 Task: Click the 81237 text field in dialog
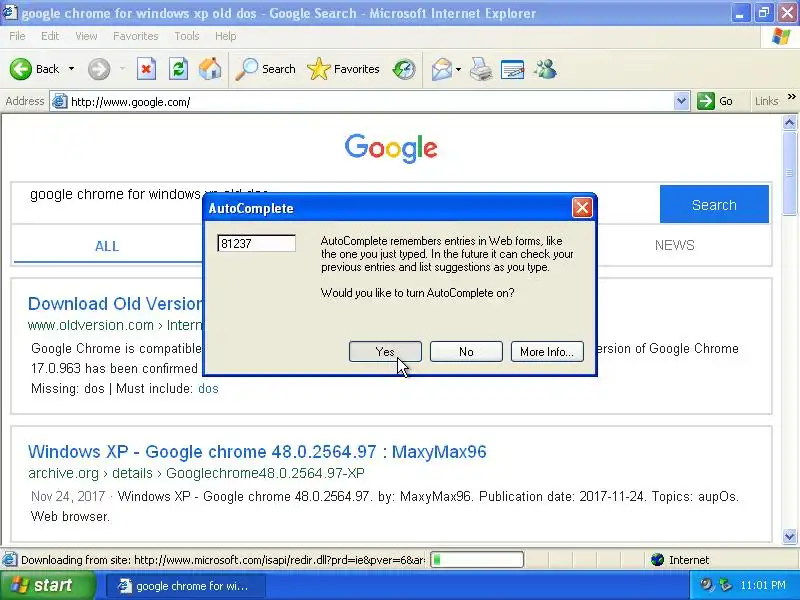257,243
